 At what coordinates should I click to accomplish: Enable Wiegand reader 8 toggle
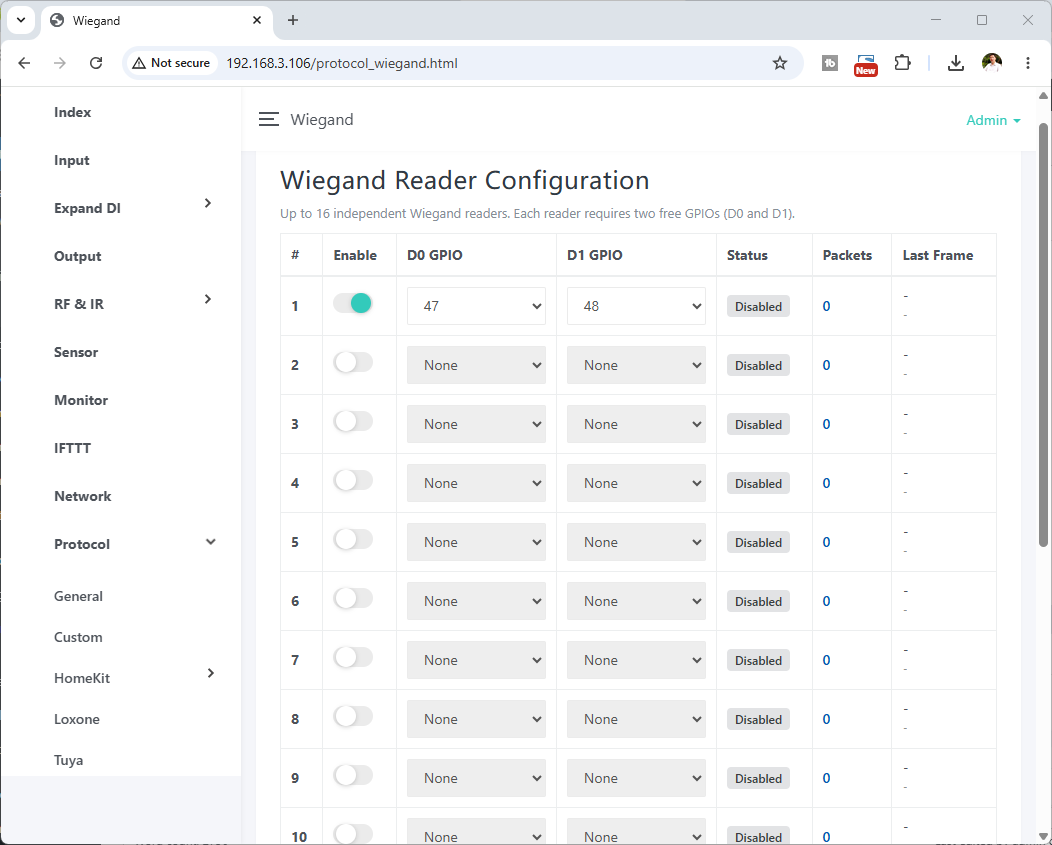[x=353, y=717]
